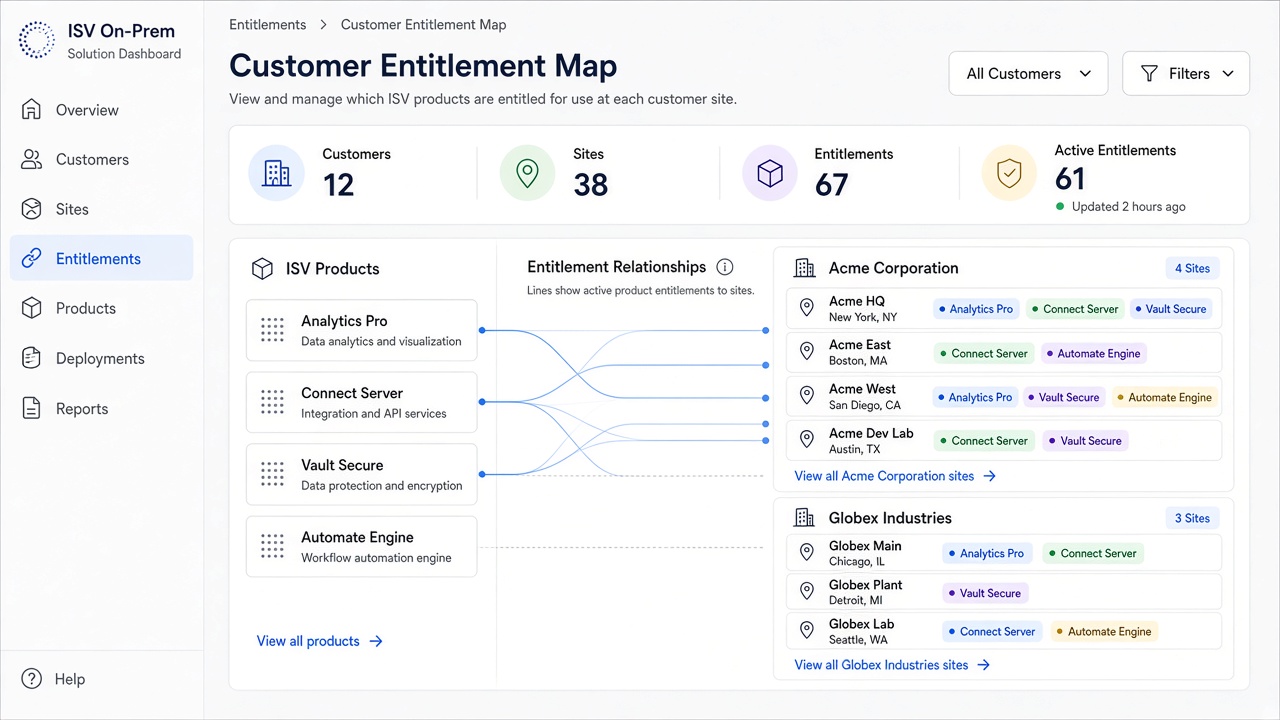Click Automate Engine tag on Globex Lab row

(1104, 631)
